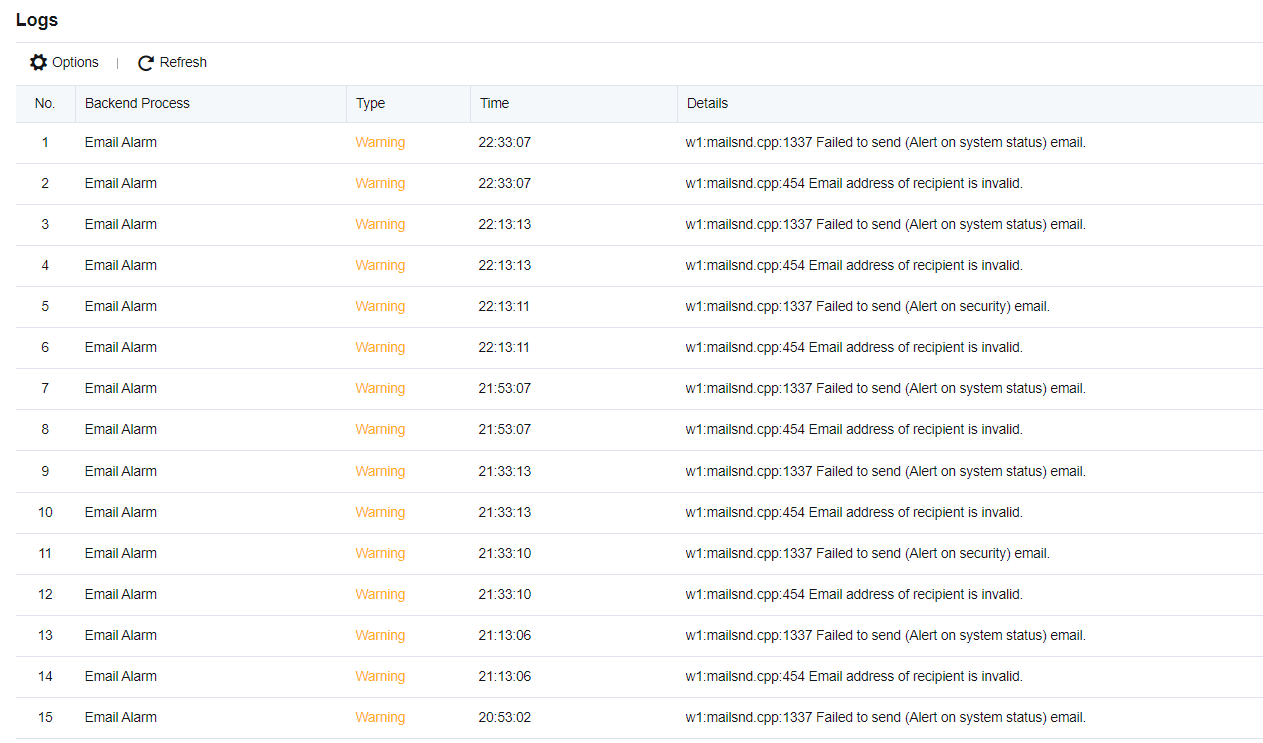Sort by the No. column header
The width and height of the screenshot is (1263, 743).
pos(45,103)
